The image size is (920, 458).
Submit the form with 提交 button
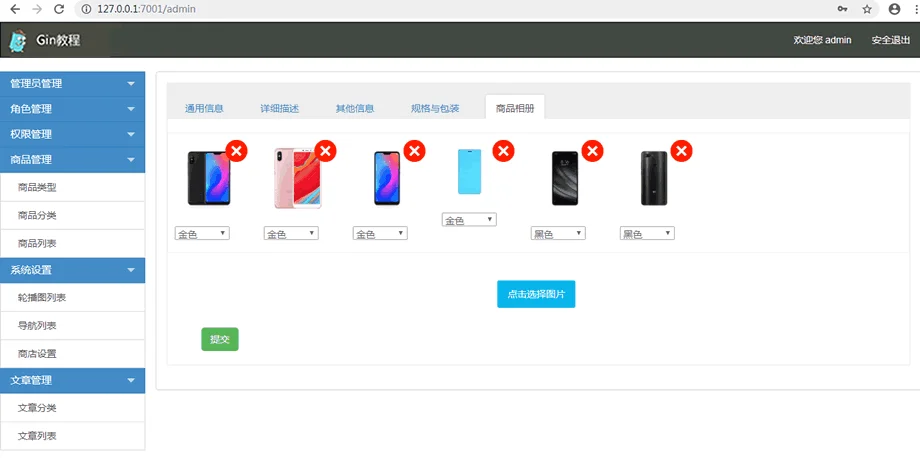(220, 340)
